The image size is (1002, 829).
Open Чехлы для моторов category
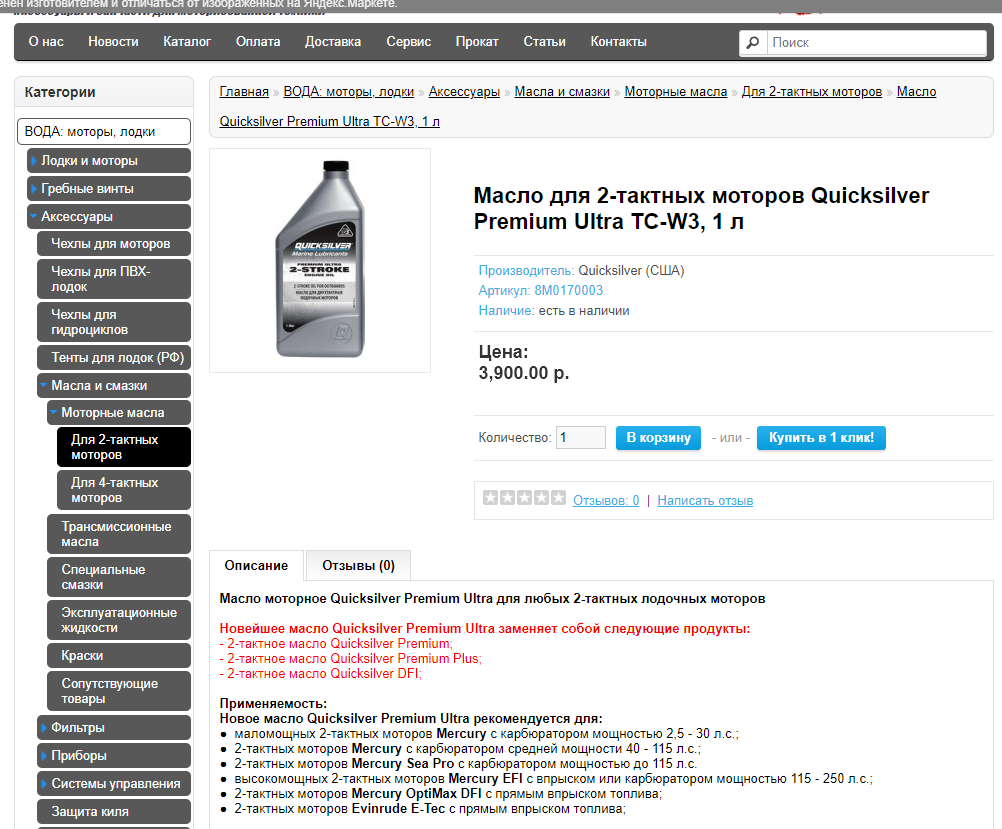(114, 244)
